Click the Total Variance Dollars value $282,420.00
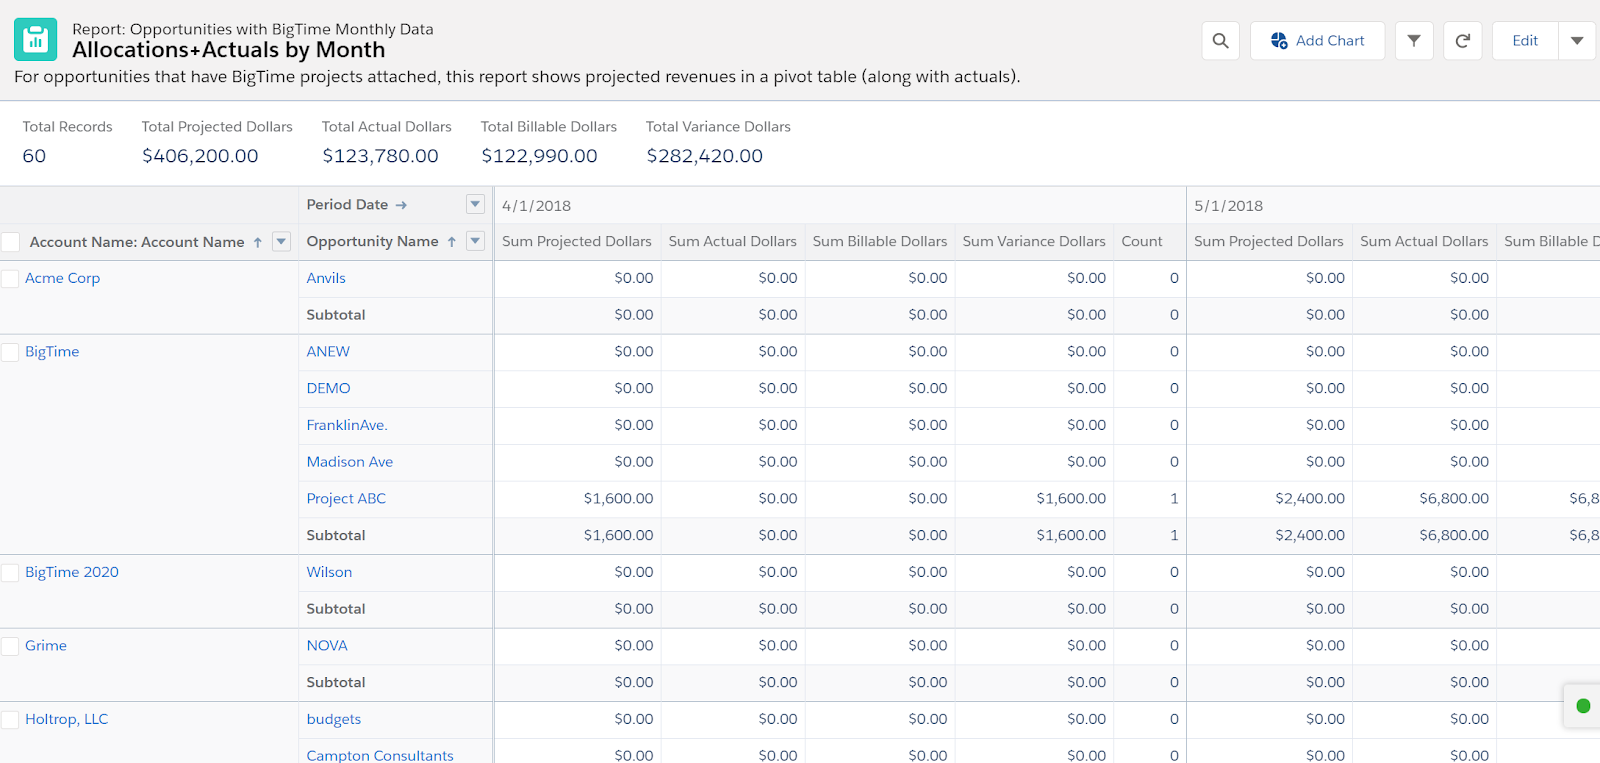Viewport: 1600px width, 763px height. click(x=704, y=156)
